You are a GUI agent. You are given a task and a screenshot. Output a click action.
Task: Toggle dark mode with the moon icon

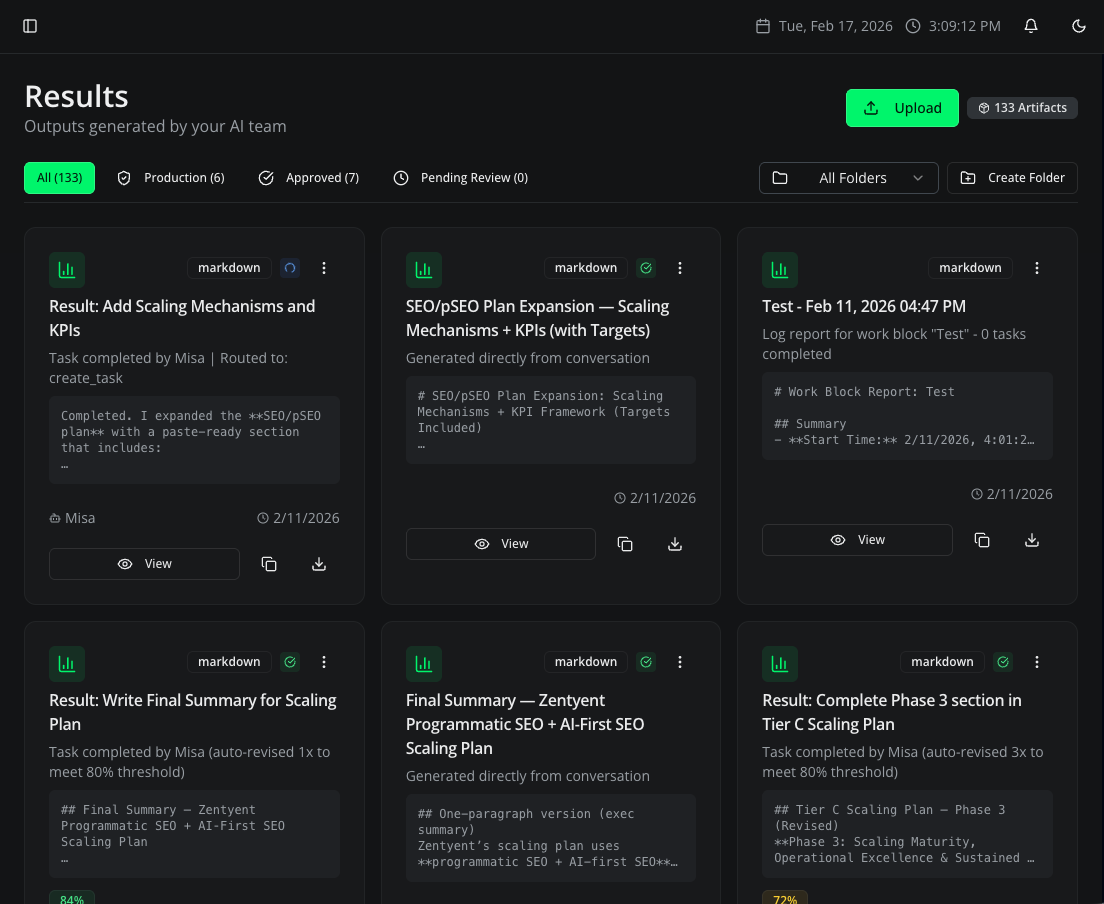pos(1079,26)
